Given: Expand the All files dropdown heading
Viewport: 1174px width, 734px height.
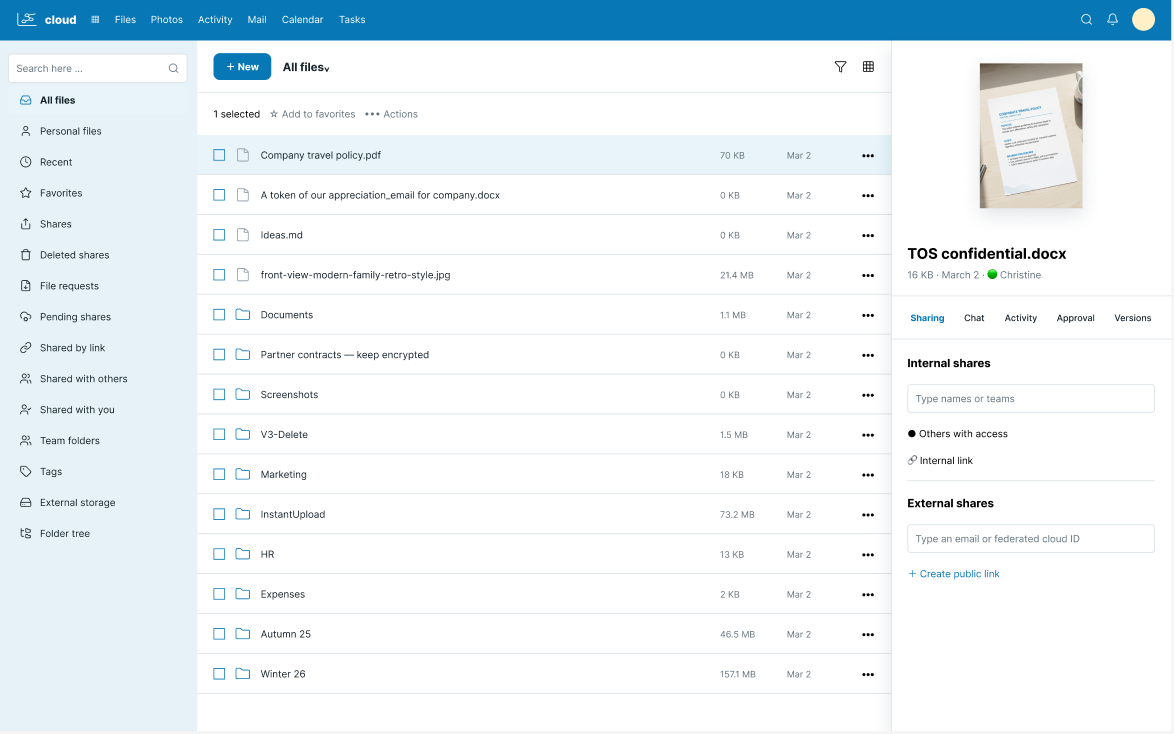Looking at the screenshot, I should tap(306, 67).
